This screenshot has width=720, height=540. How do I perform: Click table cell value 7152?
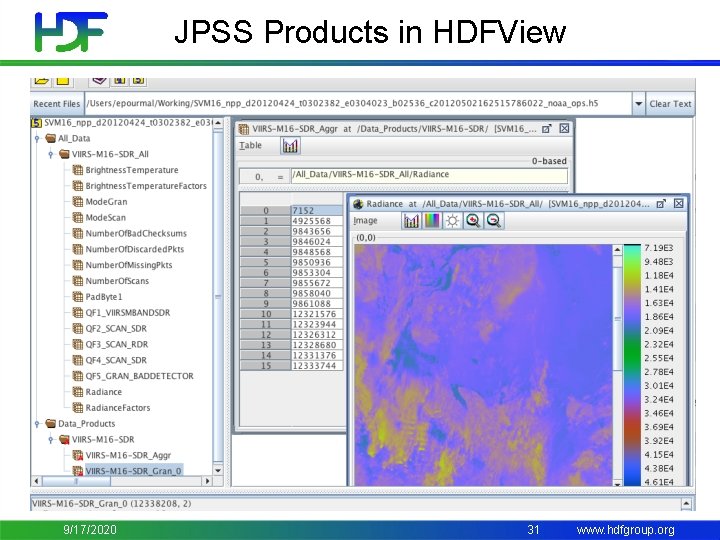317,210
